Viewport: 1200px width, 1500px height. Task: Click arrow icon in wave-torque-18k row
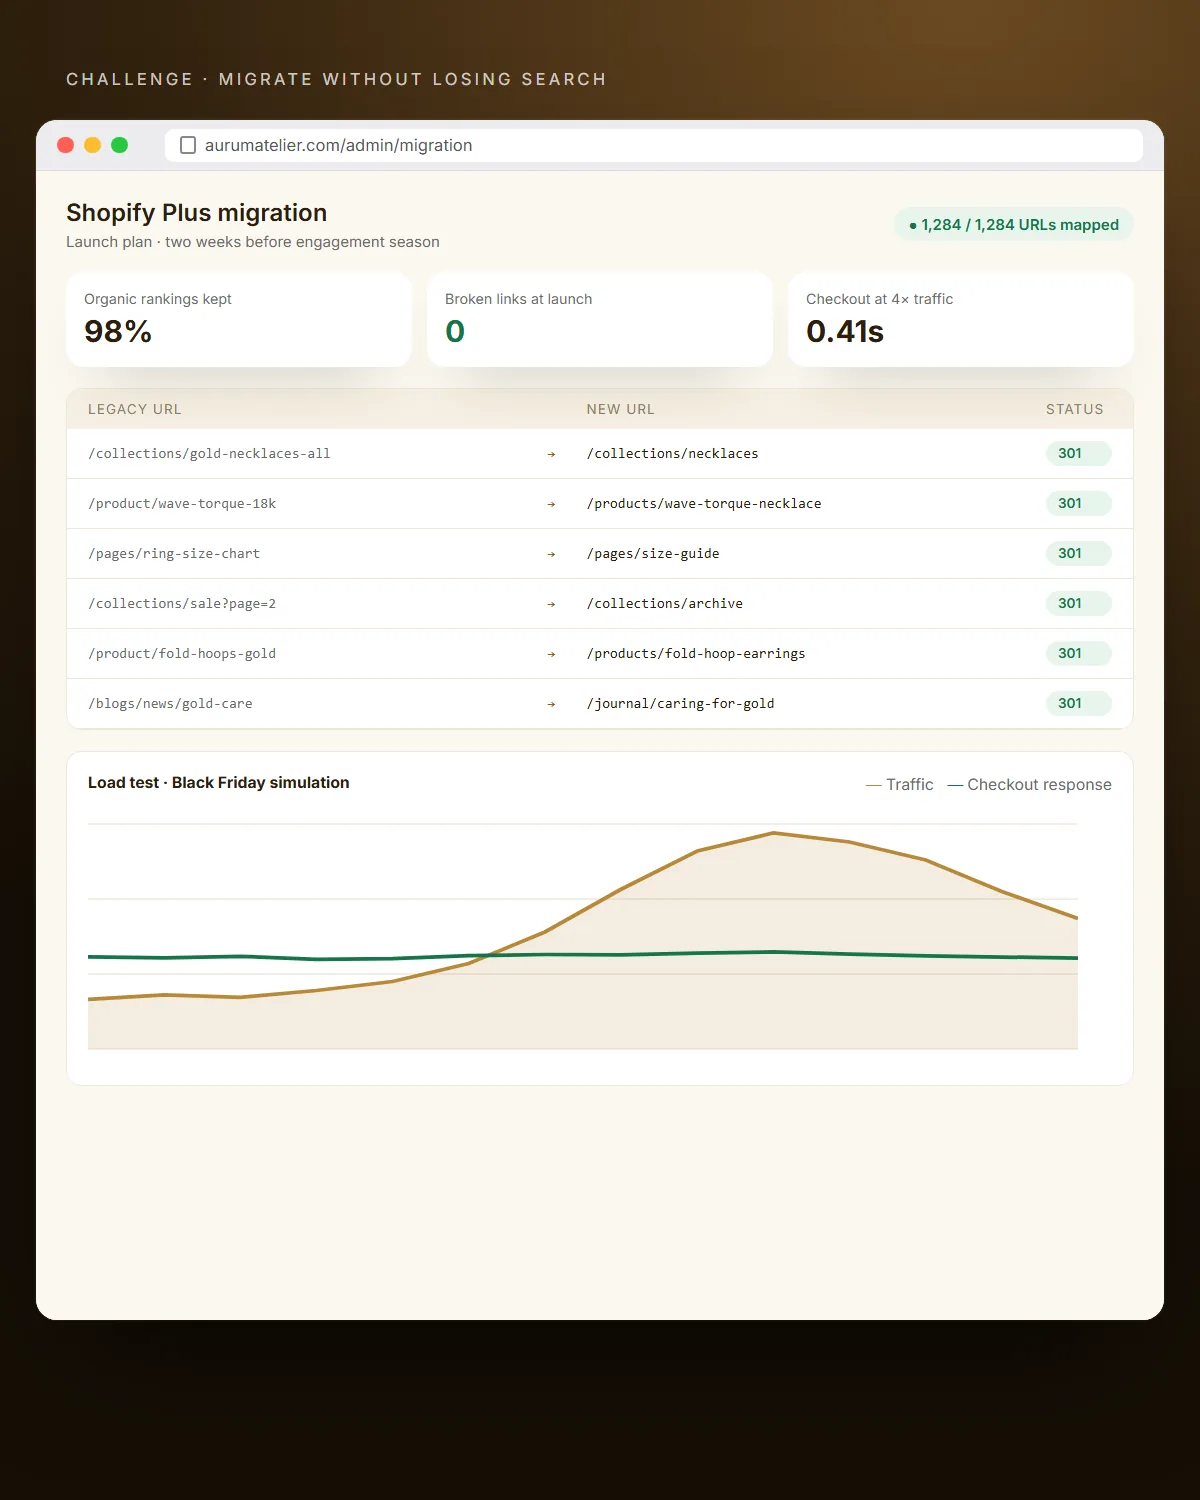[551, 504]
